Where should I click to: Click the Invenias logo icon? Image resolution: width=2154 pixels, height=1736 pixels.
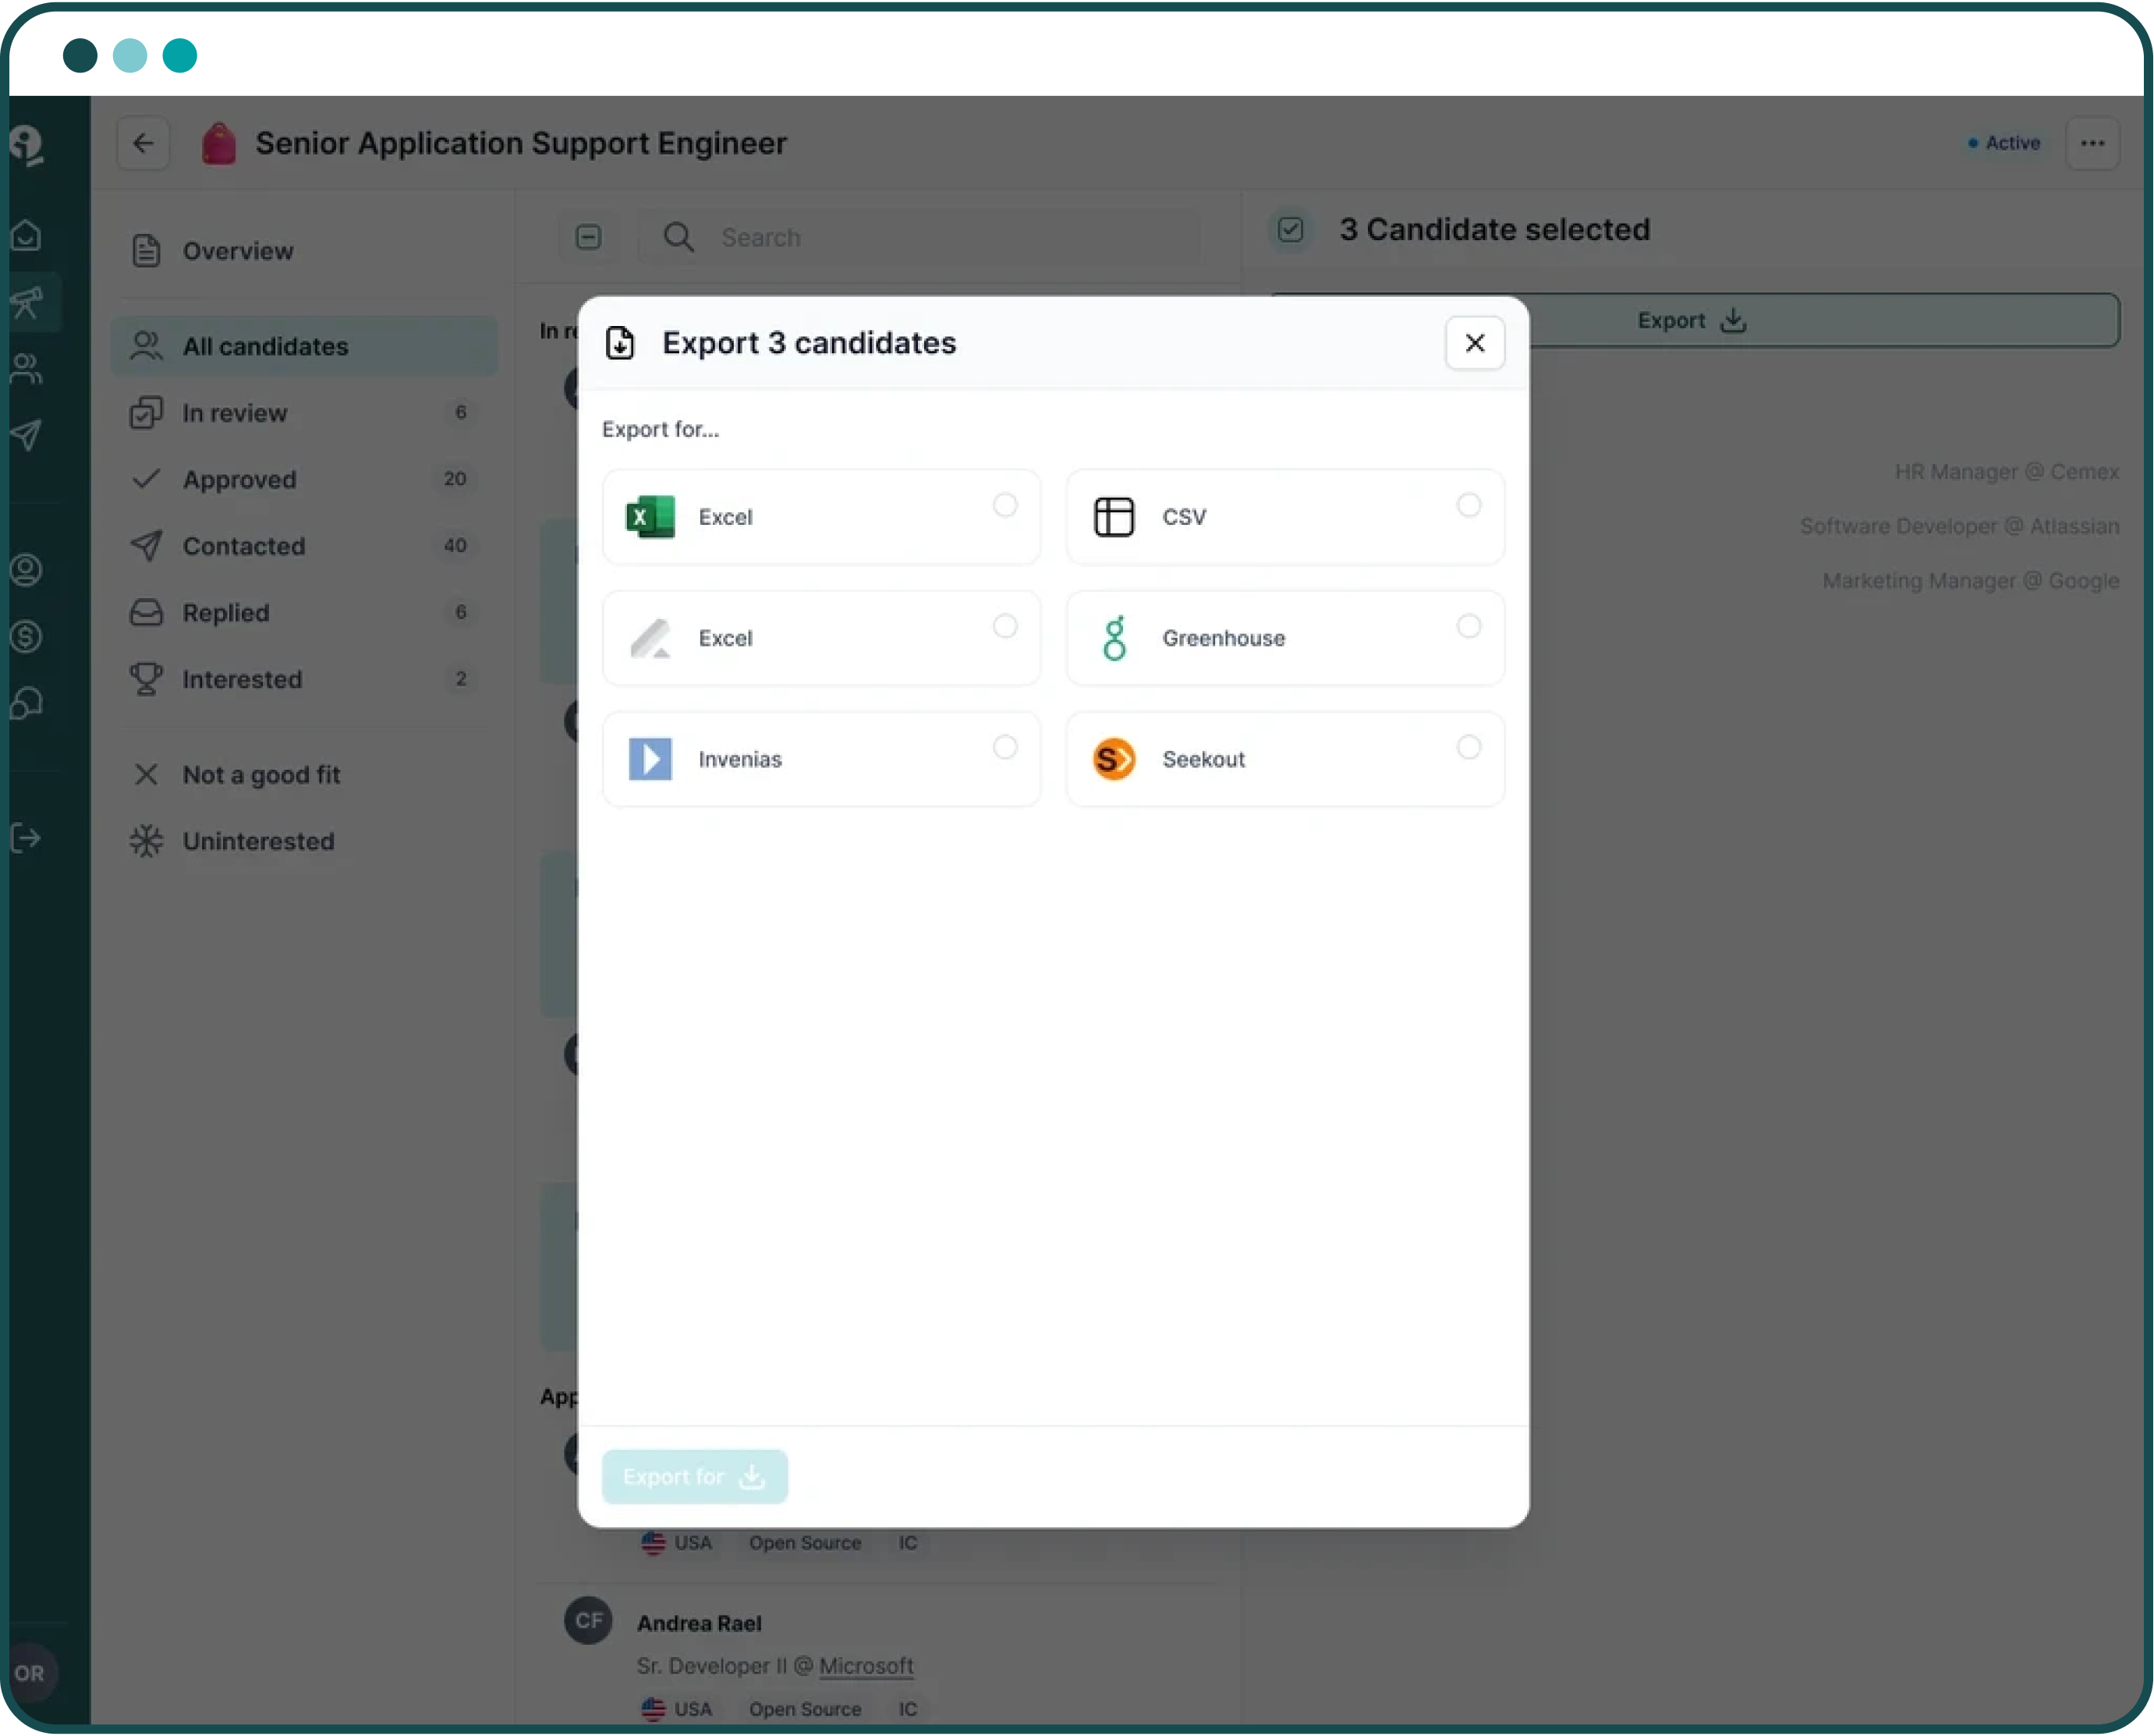point(650,759)
